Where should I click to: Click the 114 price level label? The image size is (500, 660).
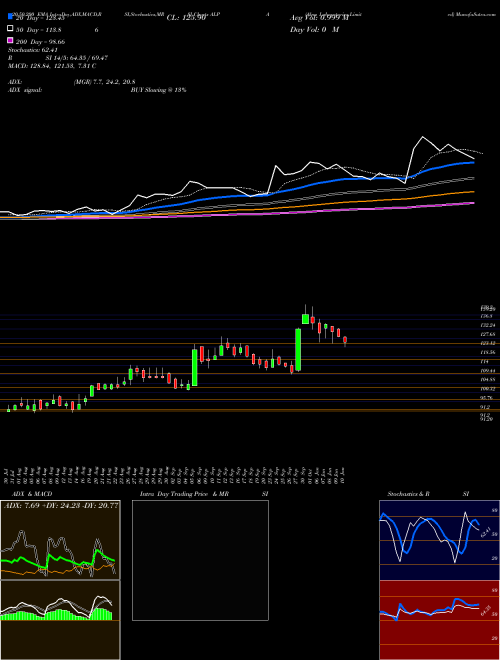click(x=485, y=361)
